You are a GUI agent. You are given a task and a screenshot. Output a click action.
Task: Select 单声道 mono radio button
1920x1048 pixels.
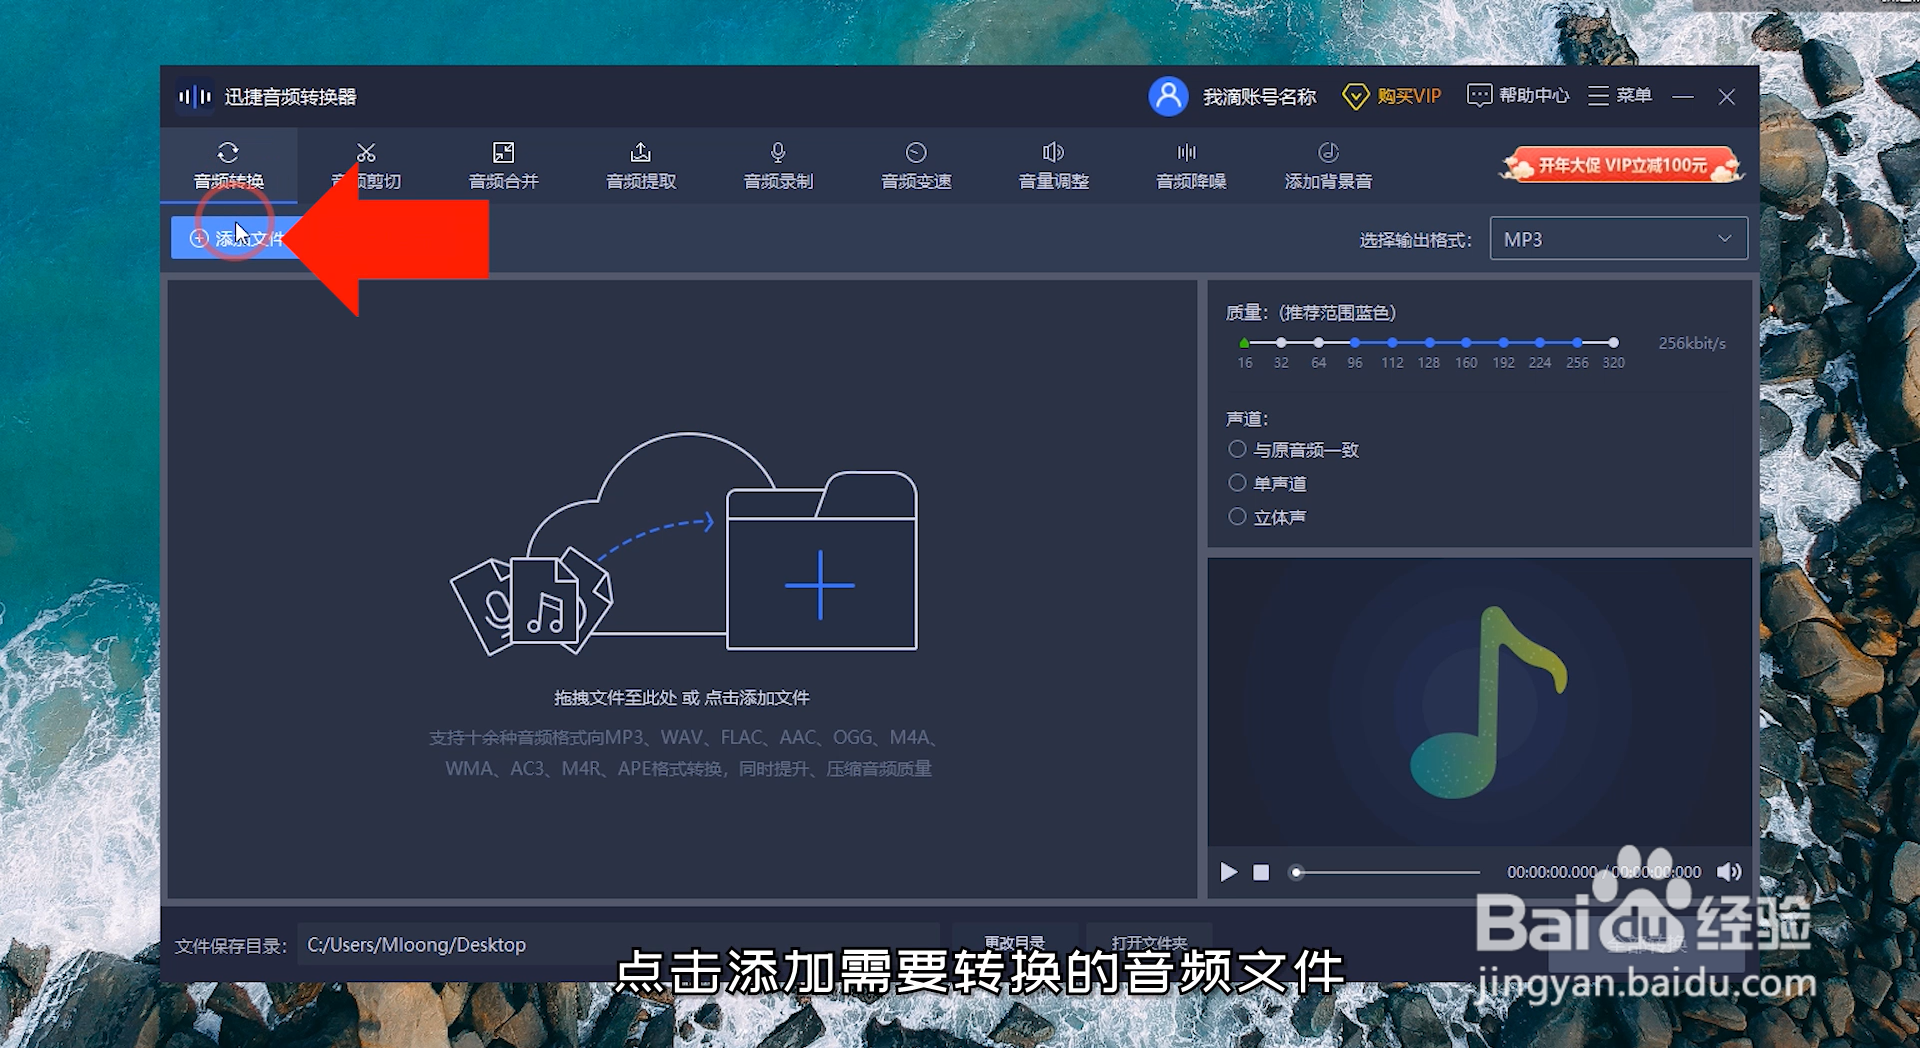tap(1237, 483)
